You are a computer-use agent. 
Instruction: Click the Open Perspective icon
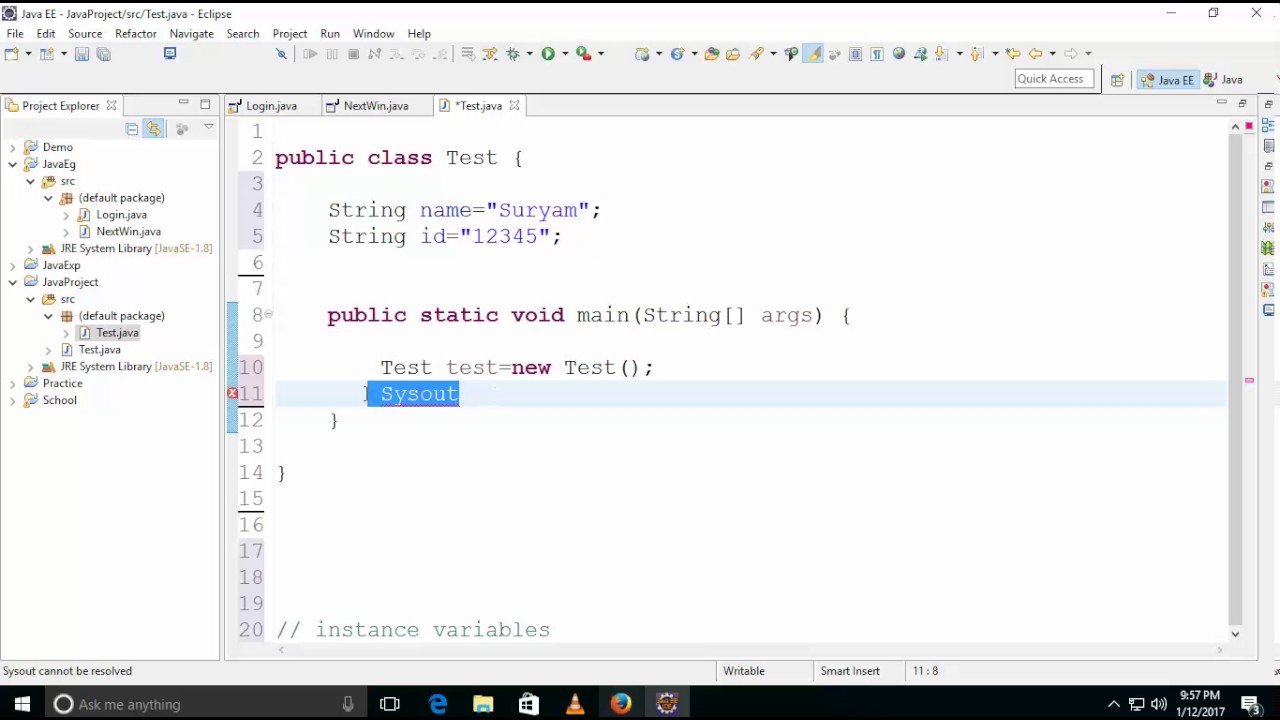[x=1117, y=80]
